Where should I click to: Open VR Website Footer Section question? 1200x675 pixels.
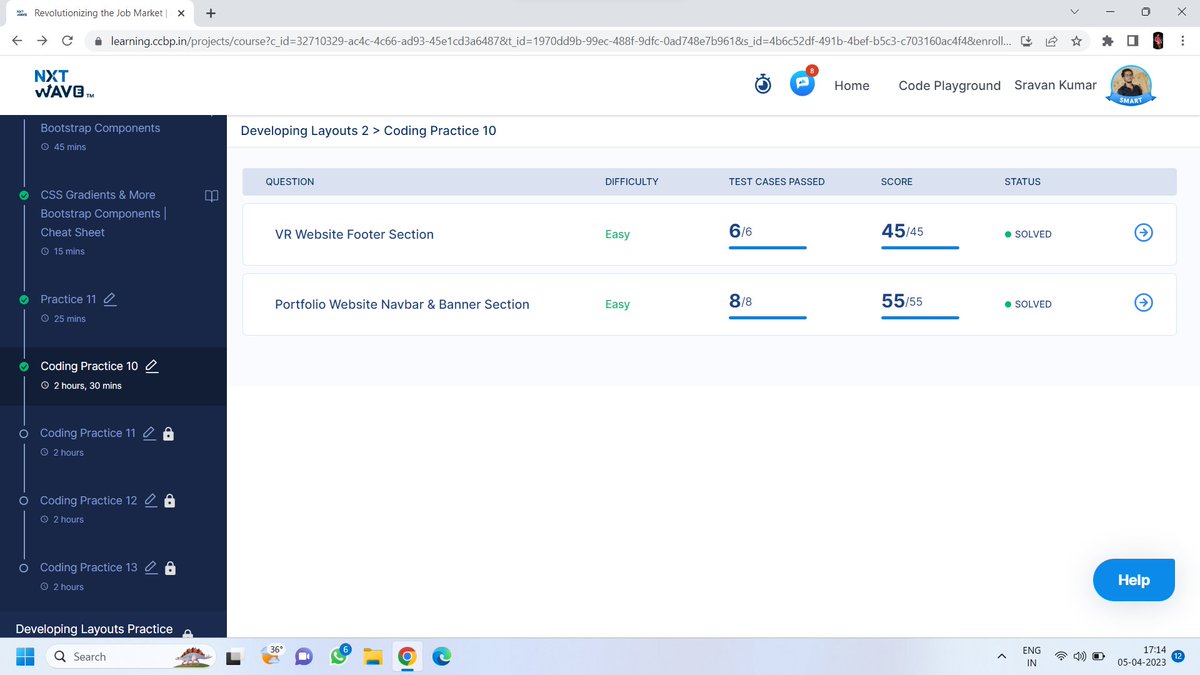click(354, 234)
